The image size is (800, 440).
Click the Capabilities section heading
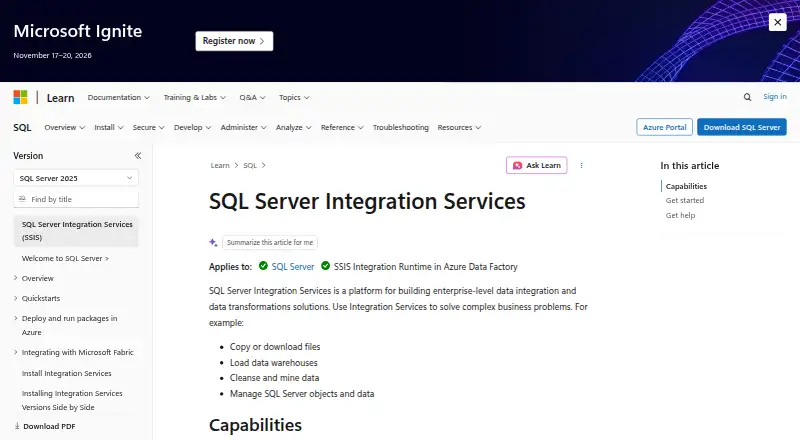point(255,425)
